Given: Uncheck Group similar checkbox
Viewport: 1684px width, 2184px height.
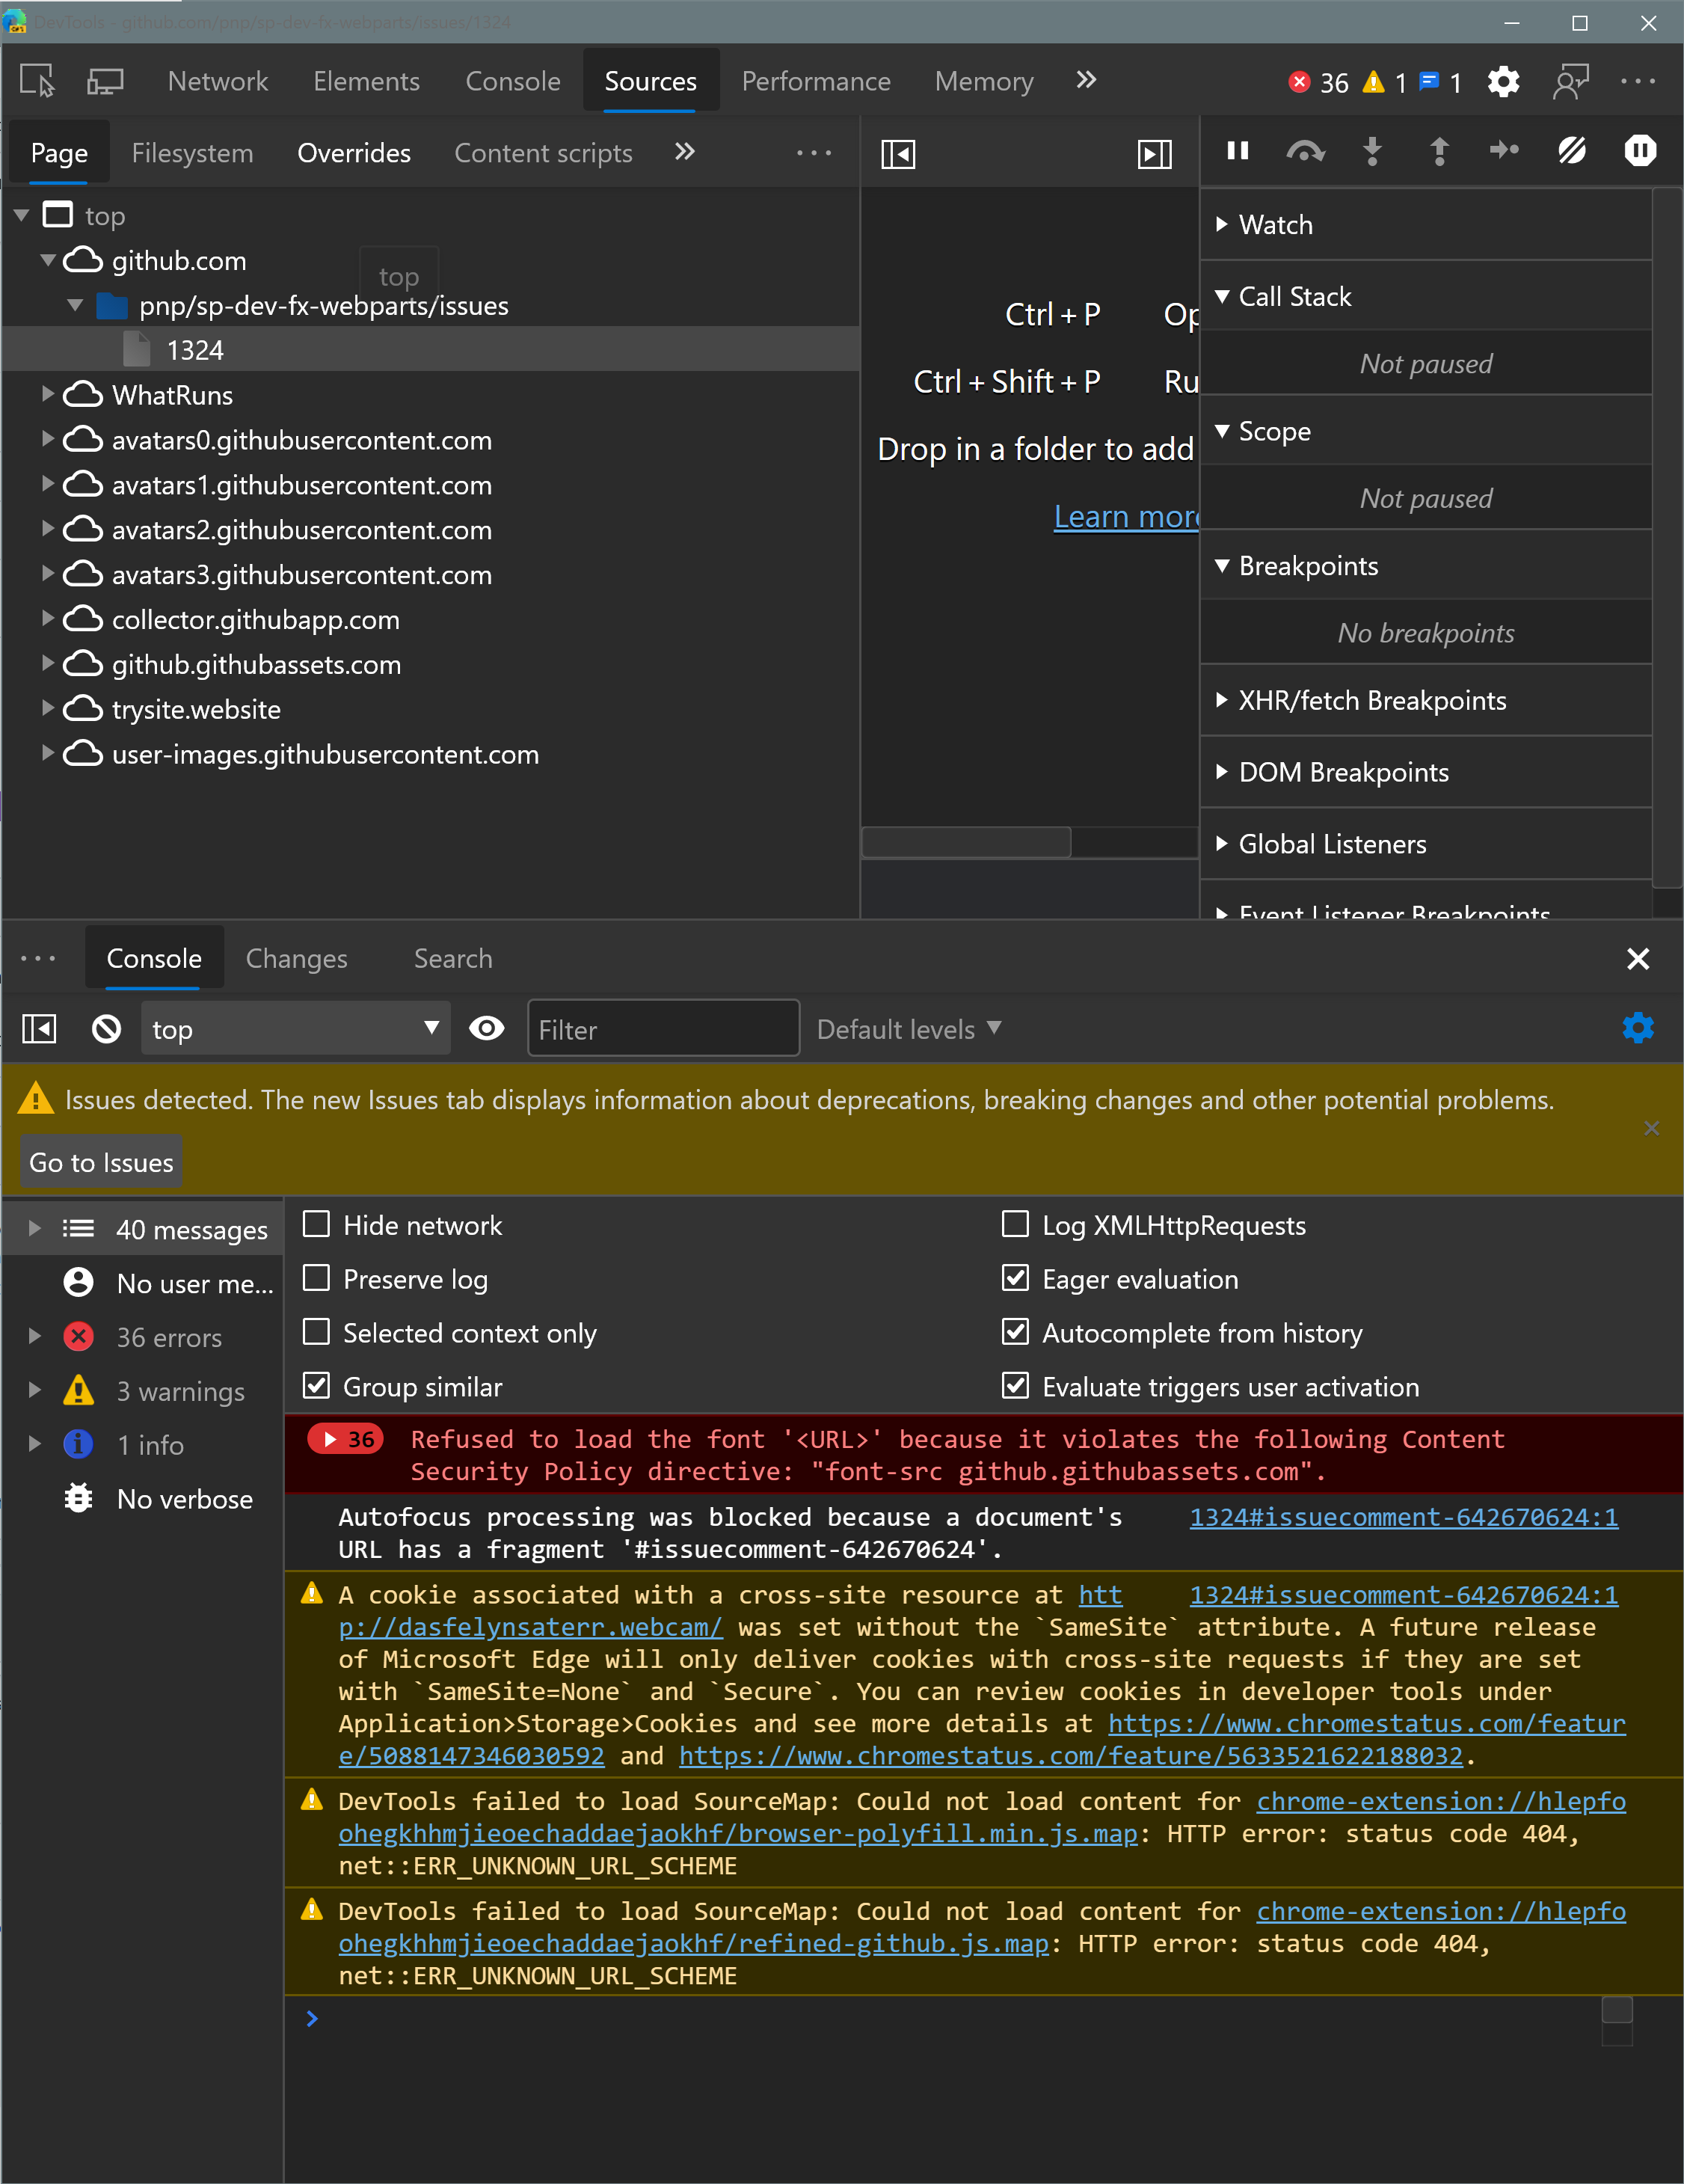Looking at the screenshot, I should point(317,1386).
